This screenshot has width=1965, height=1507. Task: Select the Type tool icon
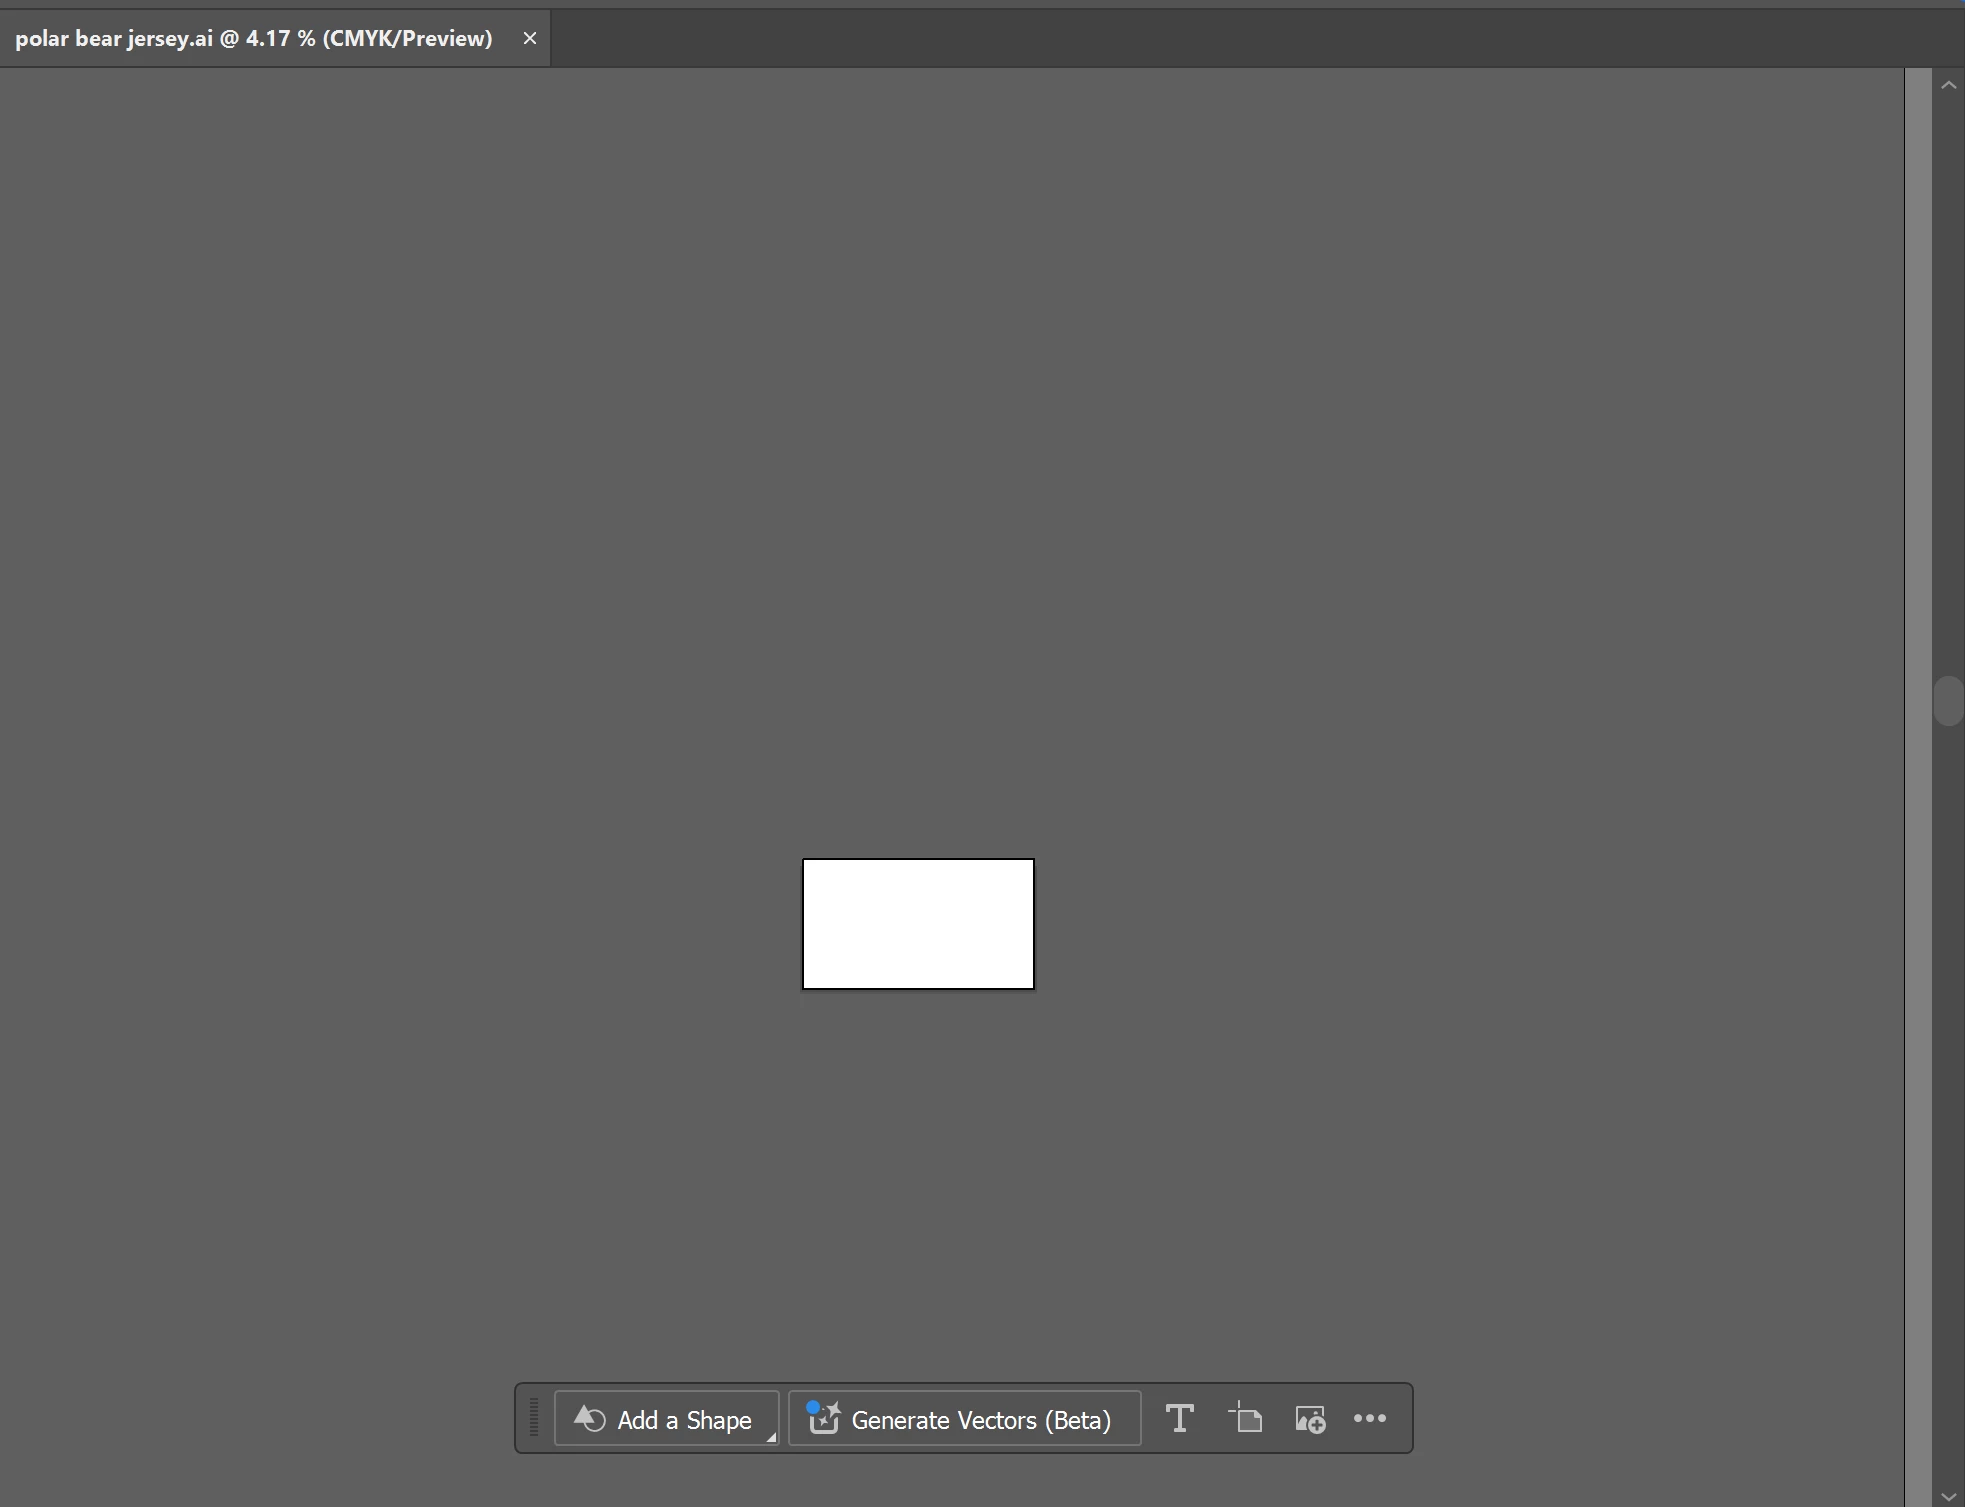[x=1180, y=1418]
